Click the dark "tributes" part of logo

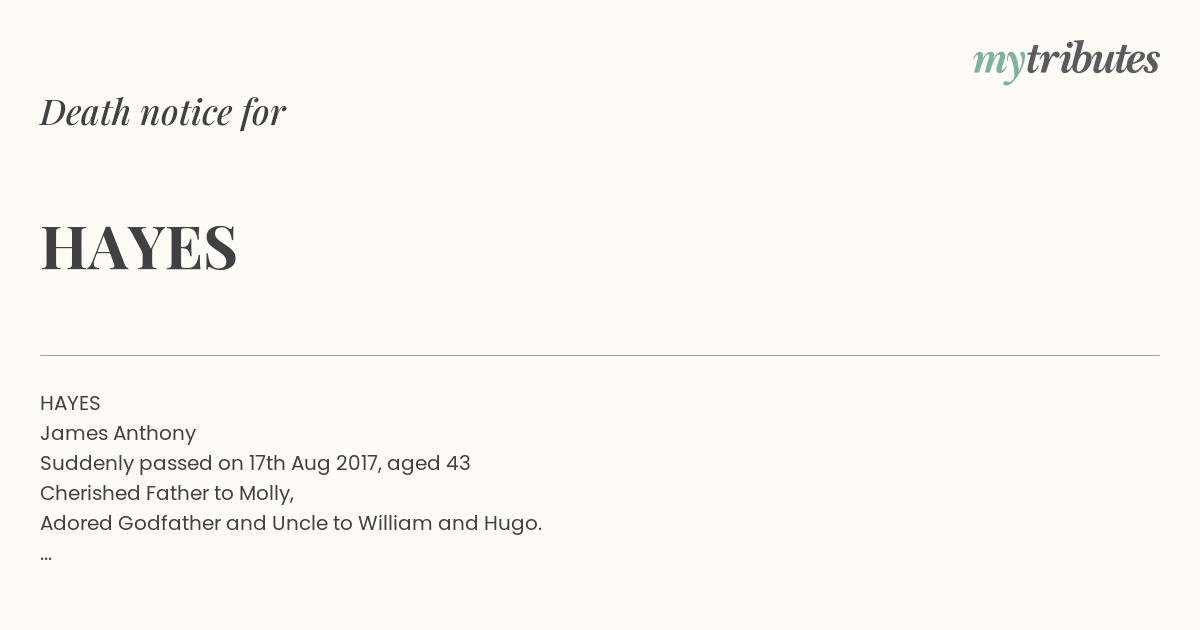coord(1093,59)
